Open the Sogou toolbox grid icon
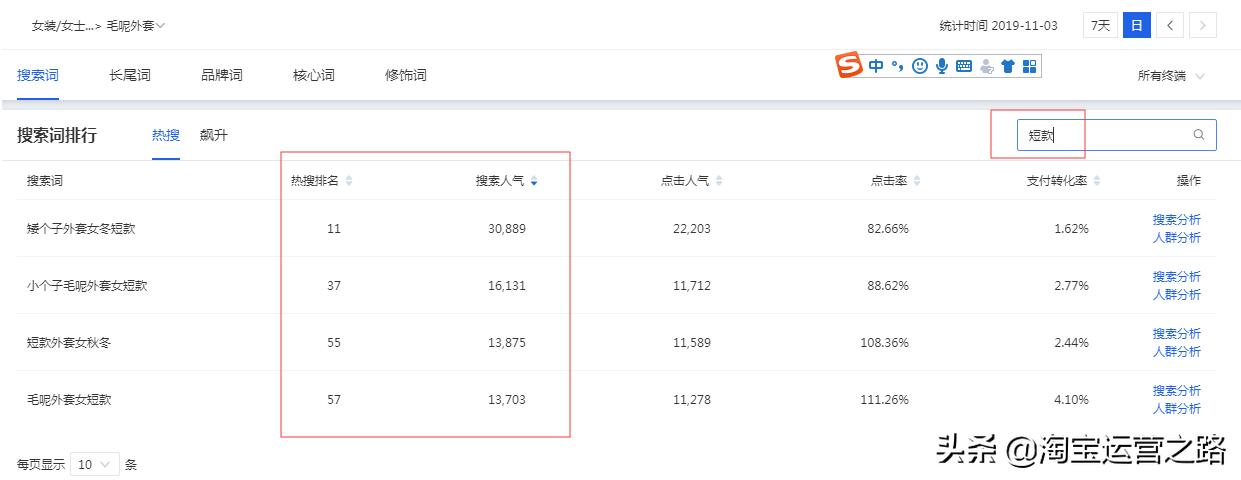 (1029, 66)
